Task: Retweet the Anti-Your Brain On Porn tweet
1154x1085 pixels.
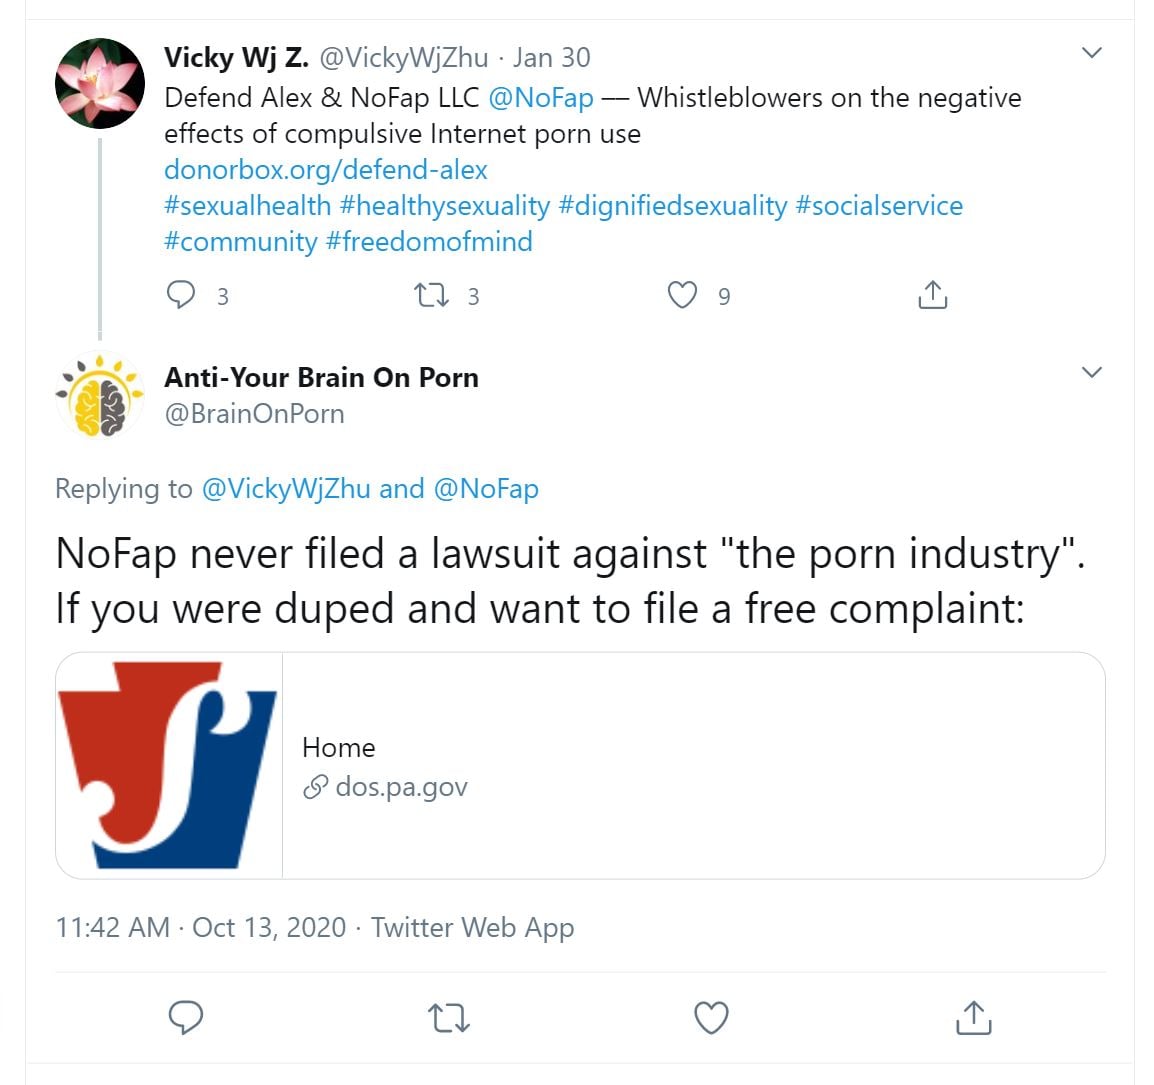Action: pos(448,1017)
